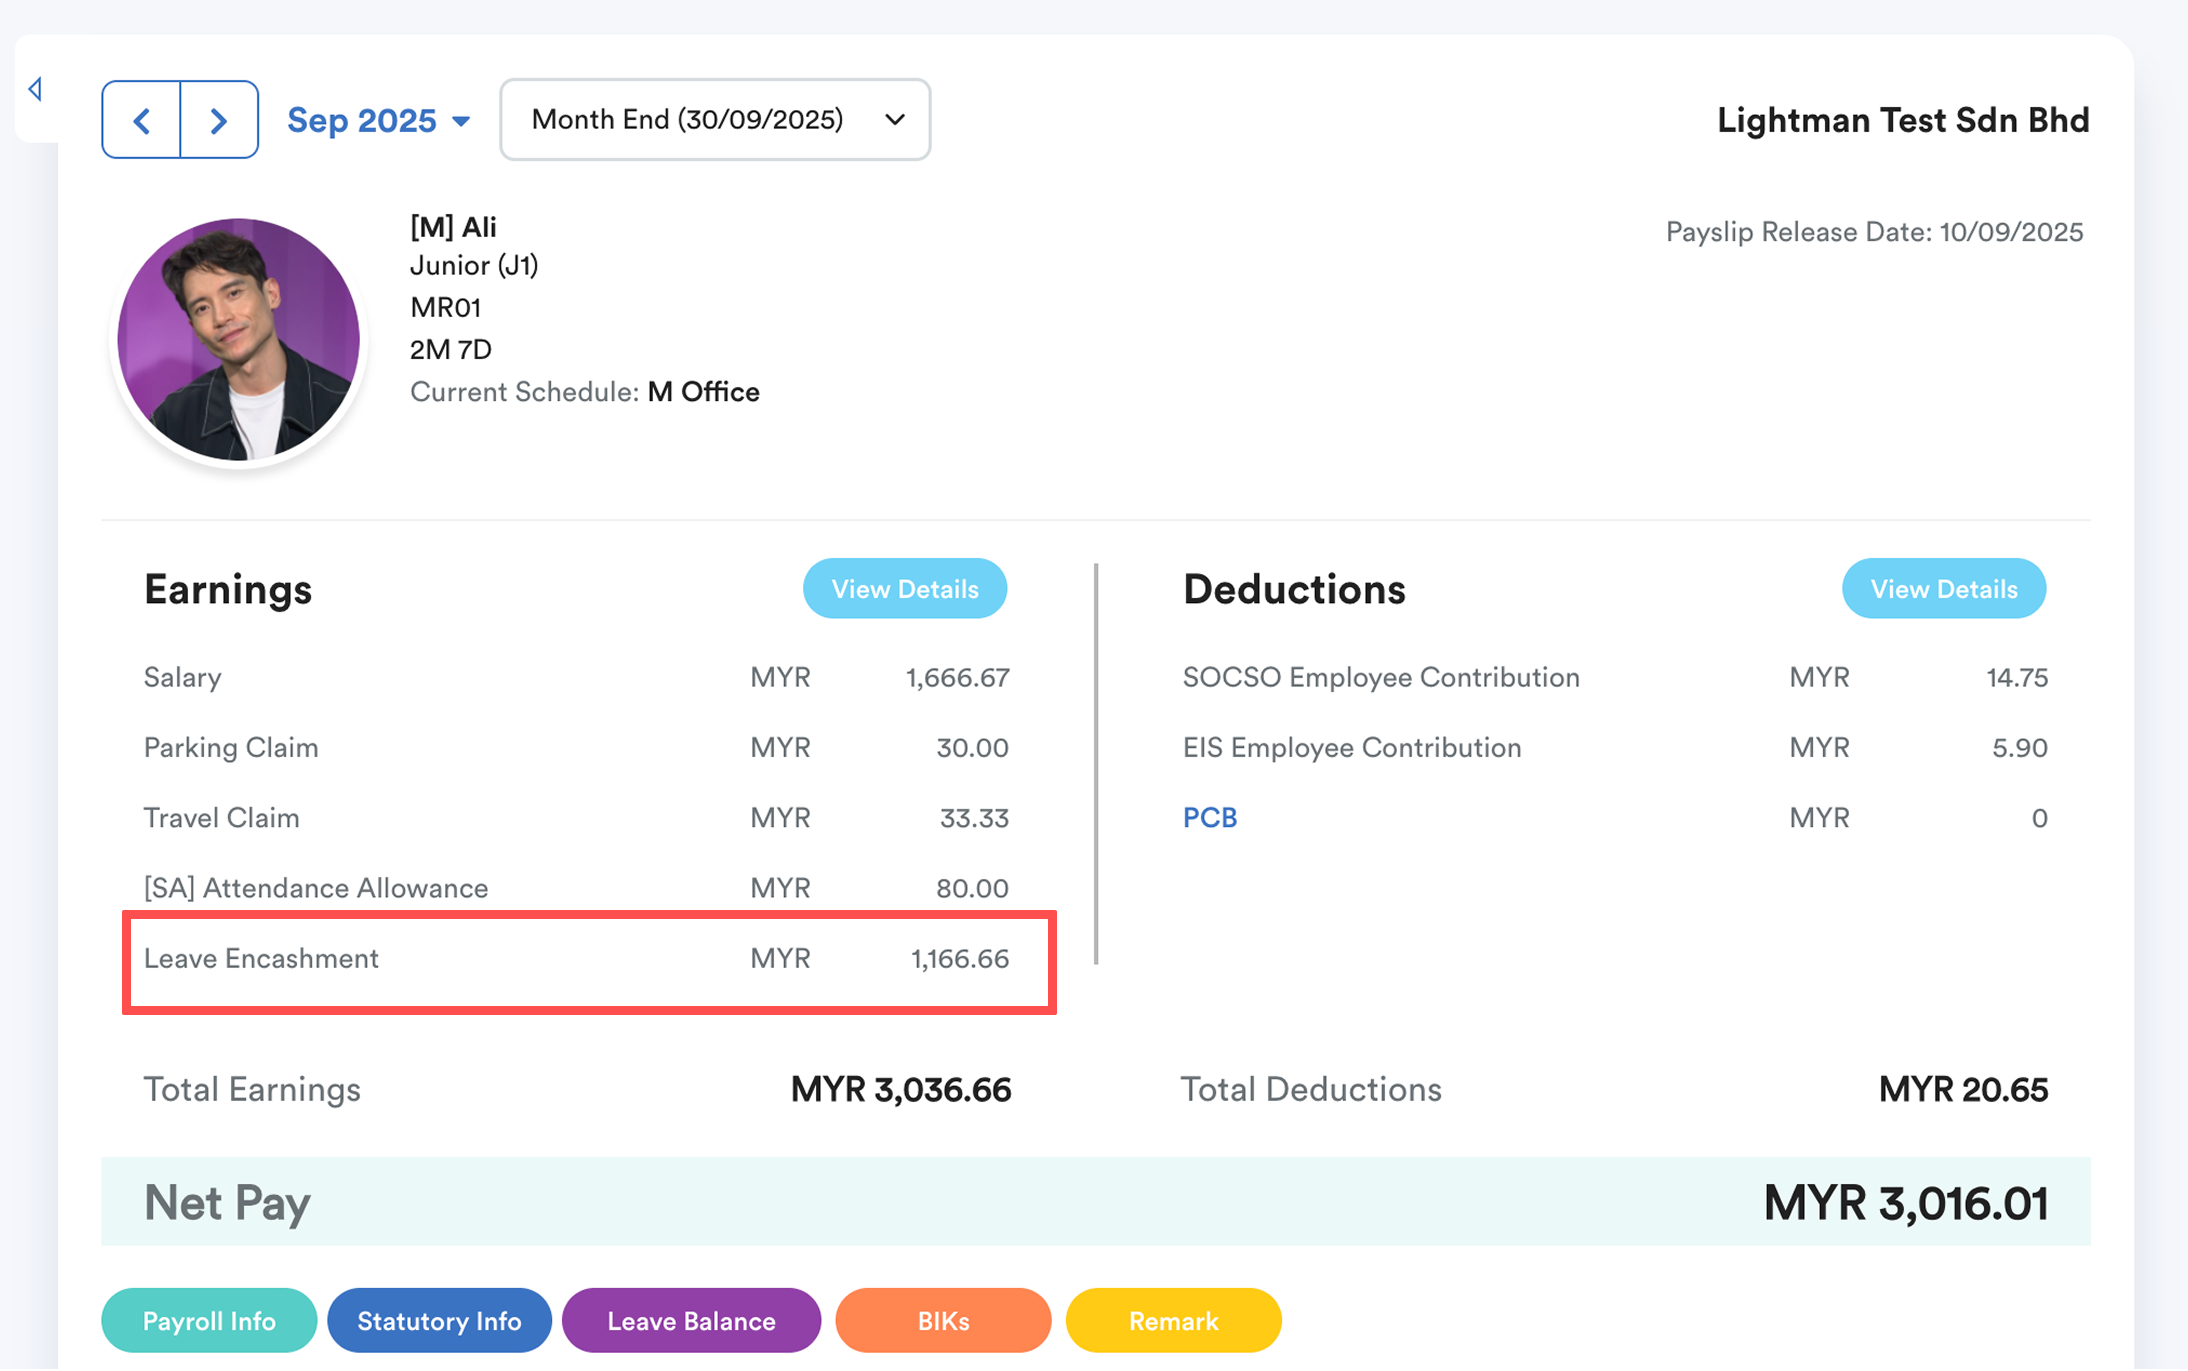2188x1371 pixels.
Task: Go to previous month with left arrow
Action: tap(141, 120)
